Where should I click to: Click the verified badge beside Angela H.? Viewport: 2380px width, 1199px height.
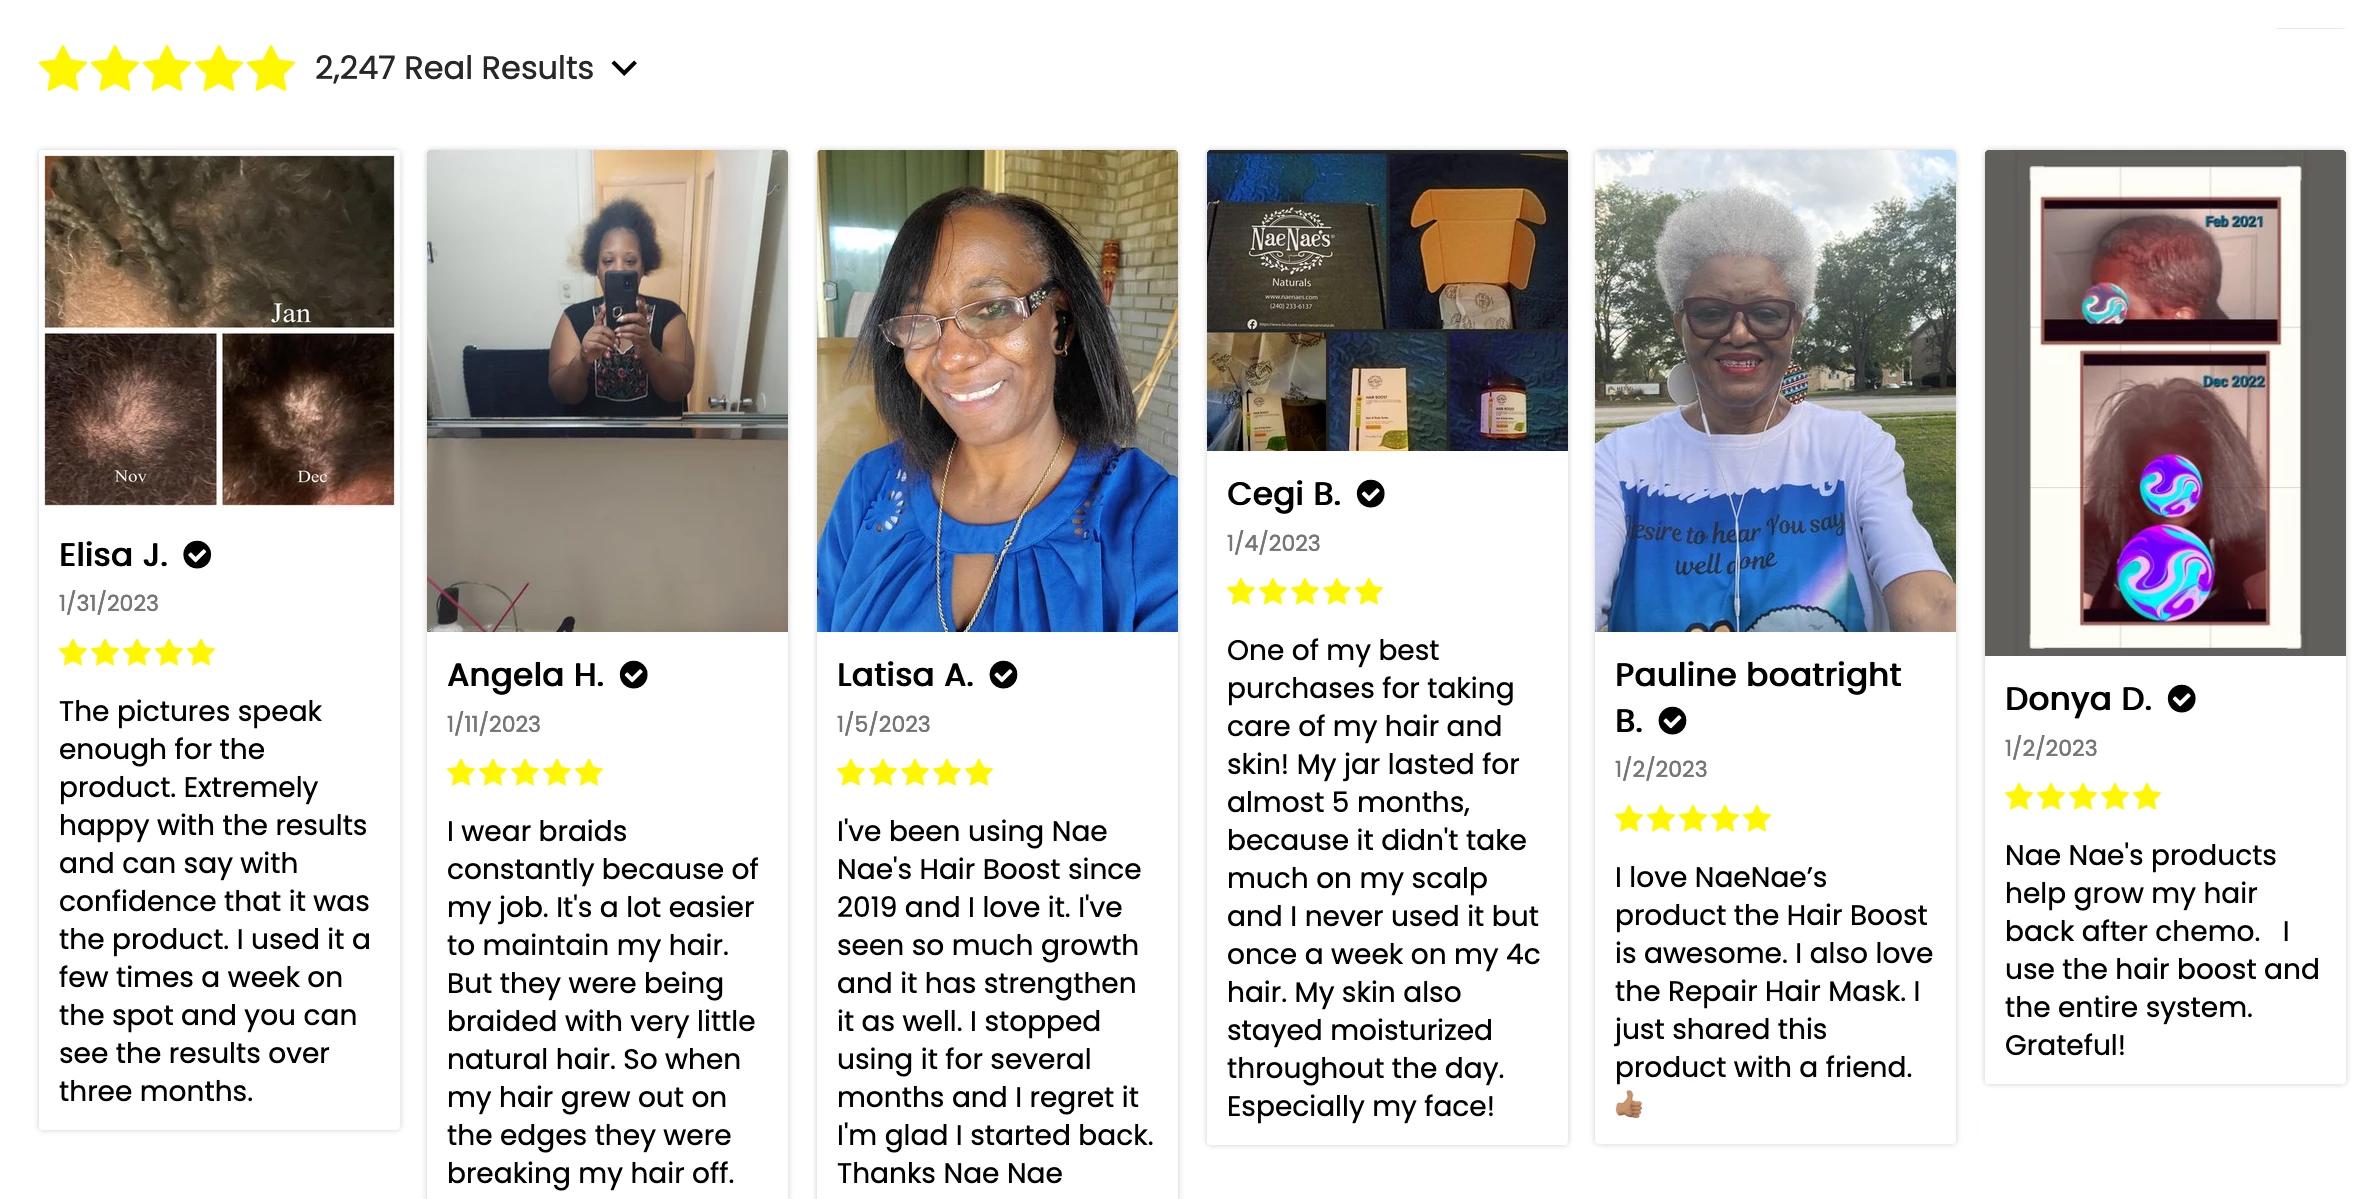pyautogui.click(x=633, y=675)
